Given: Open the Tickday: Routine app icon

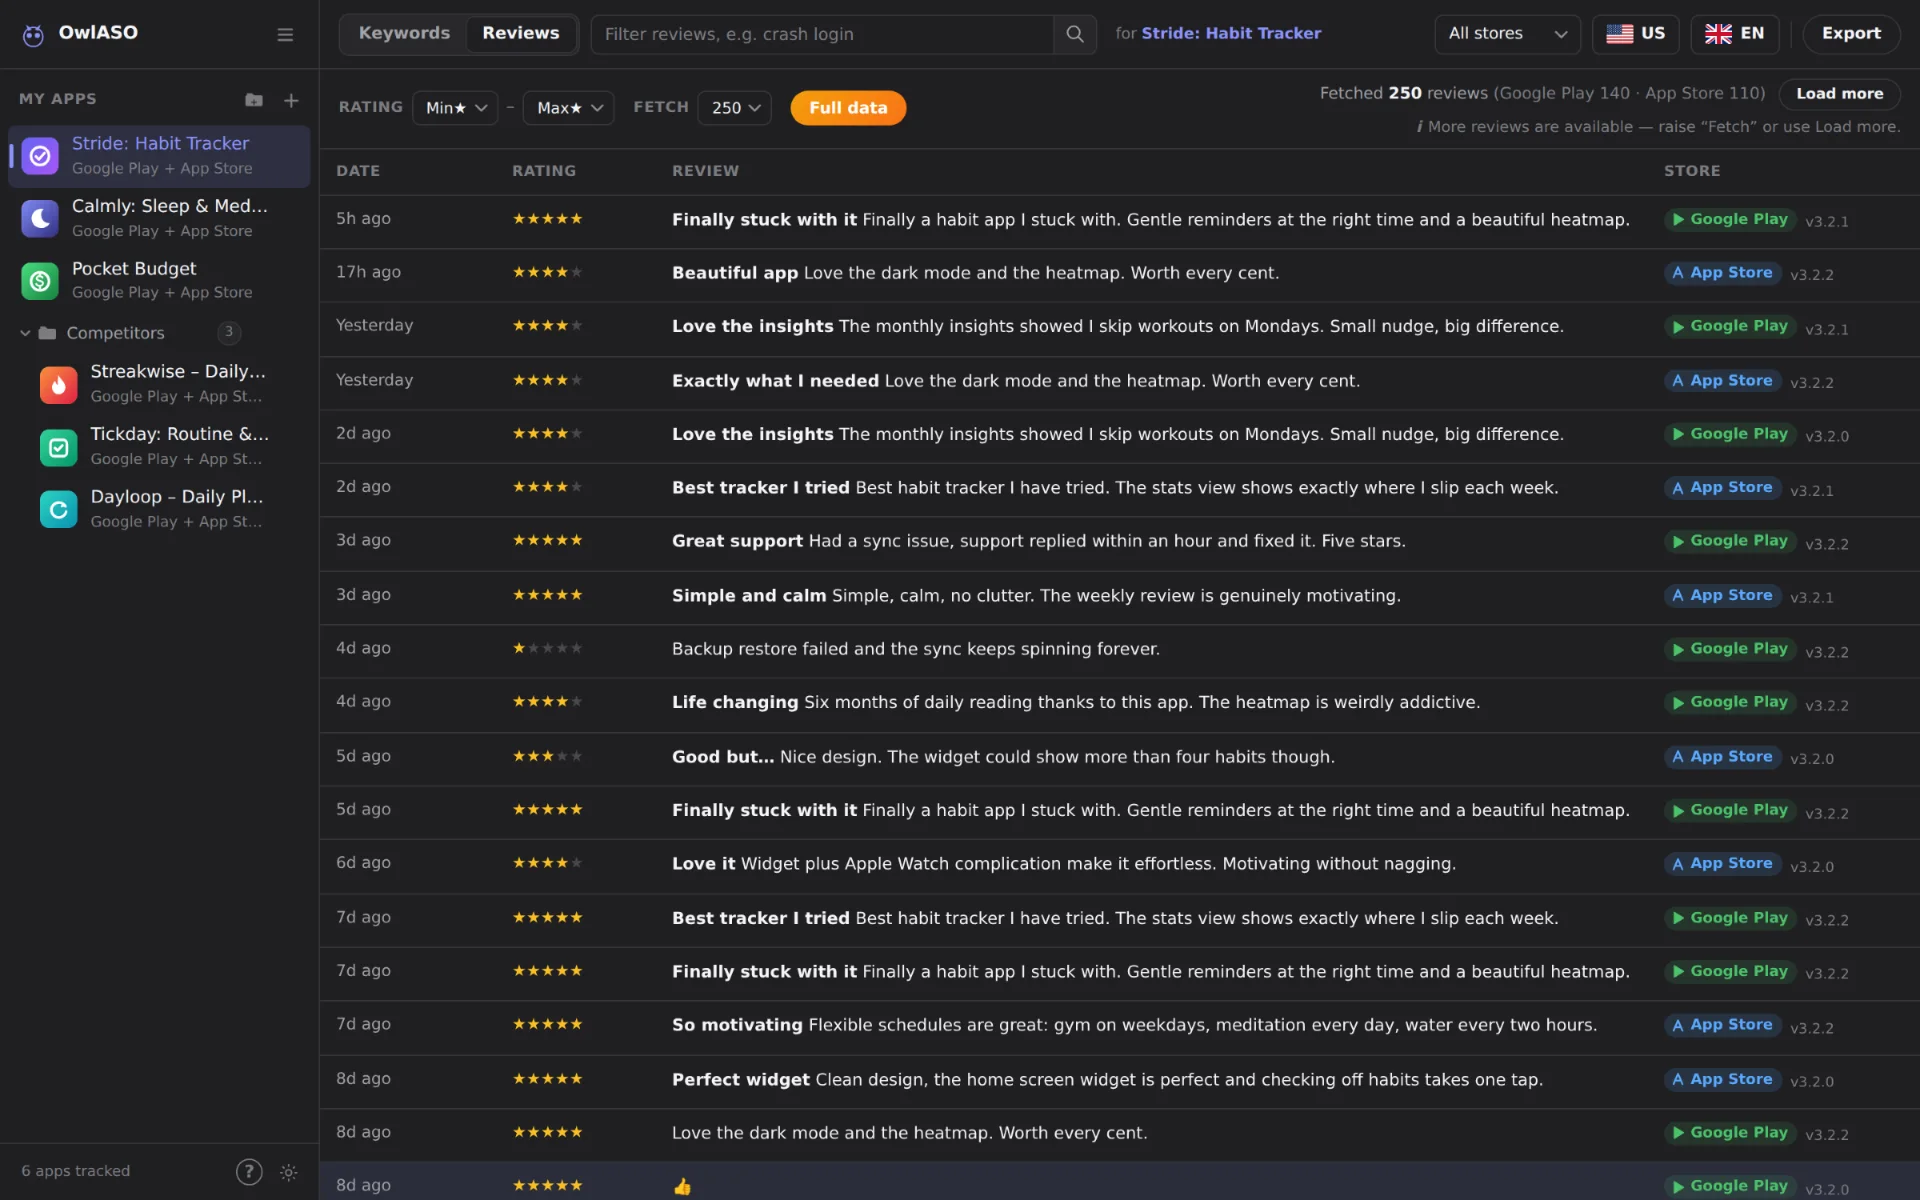Looking at the screenshot, I should click(58, 447).
